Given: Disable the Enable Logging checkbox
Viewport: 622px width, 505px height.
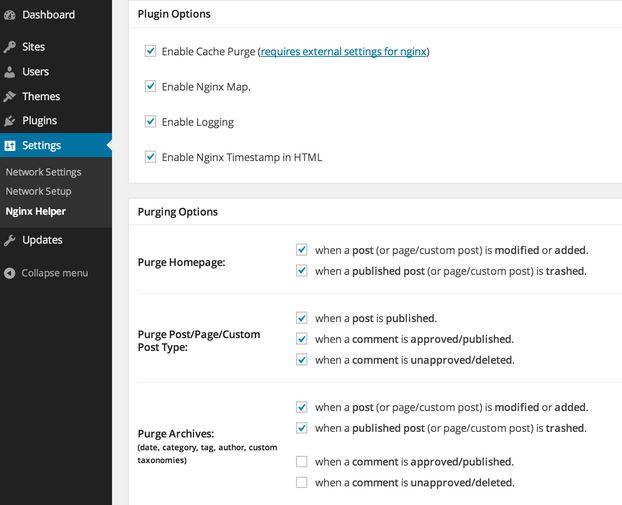Looking at the screenshot, I should pos(150,121).
